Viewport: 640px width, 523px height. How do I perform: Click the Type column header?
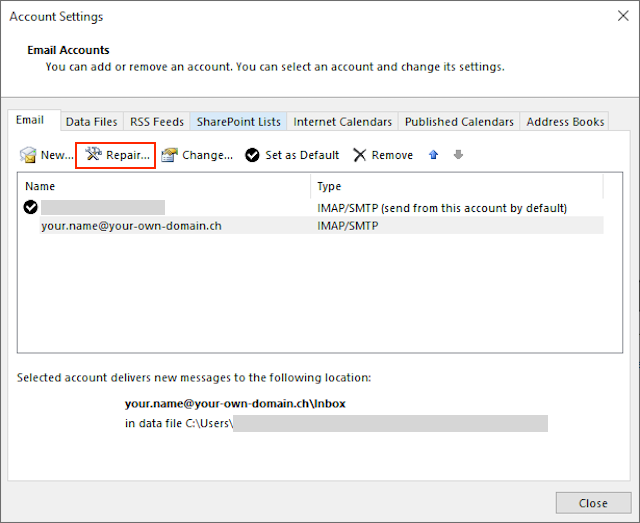(329, 186)
